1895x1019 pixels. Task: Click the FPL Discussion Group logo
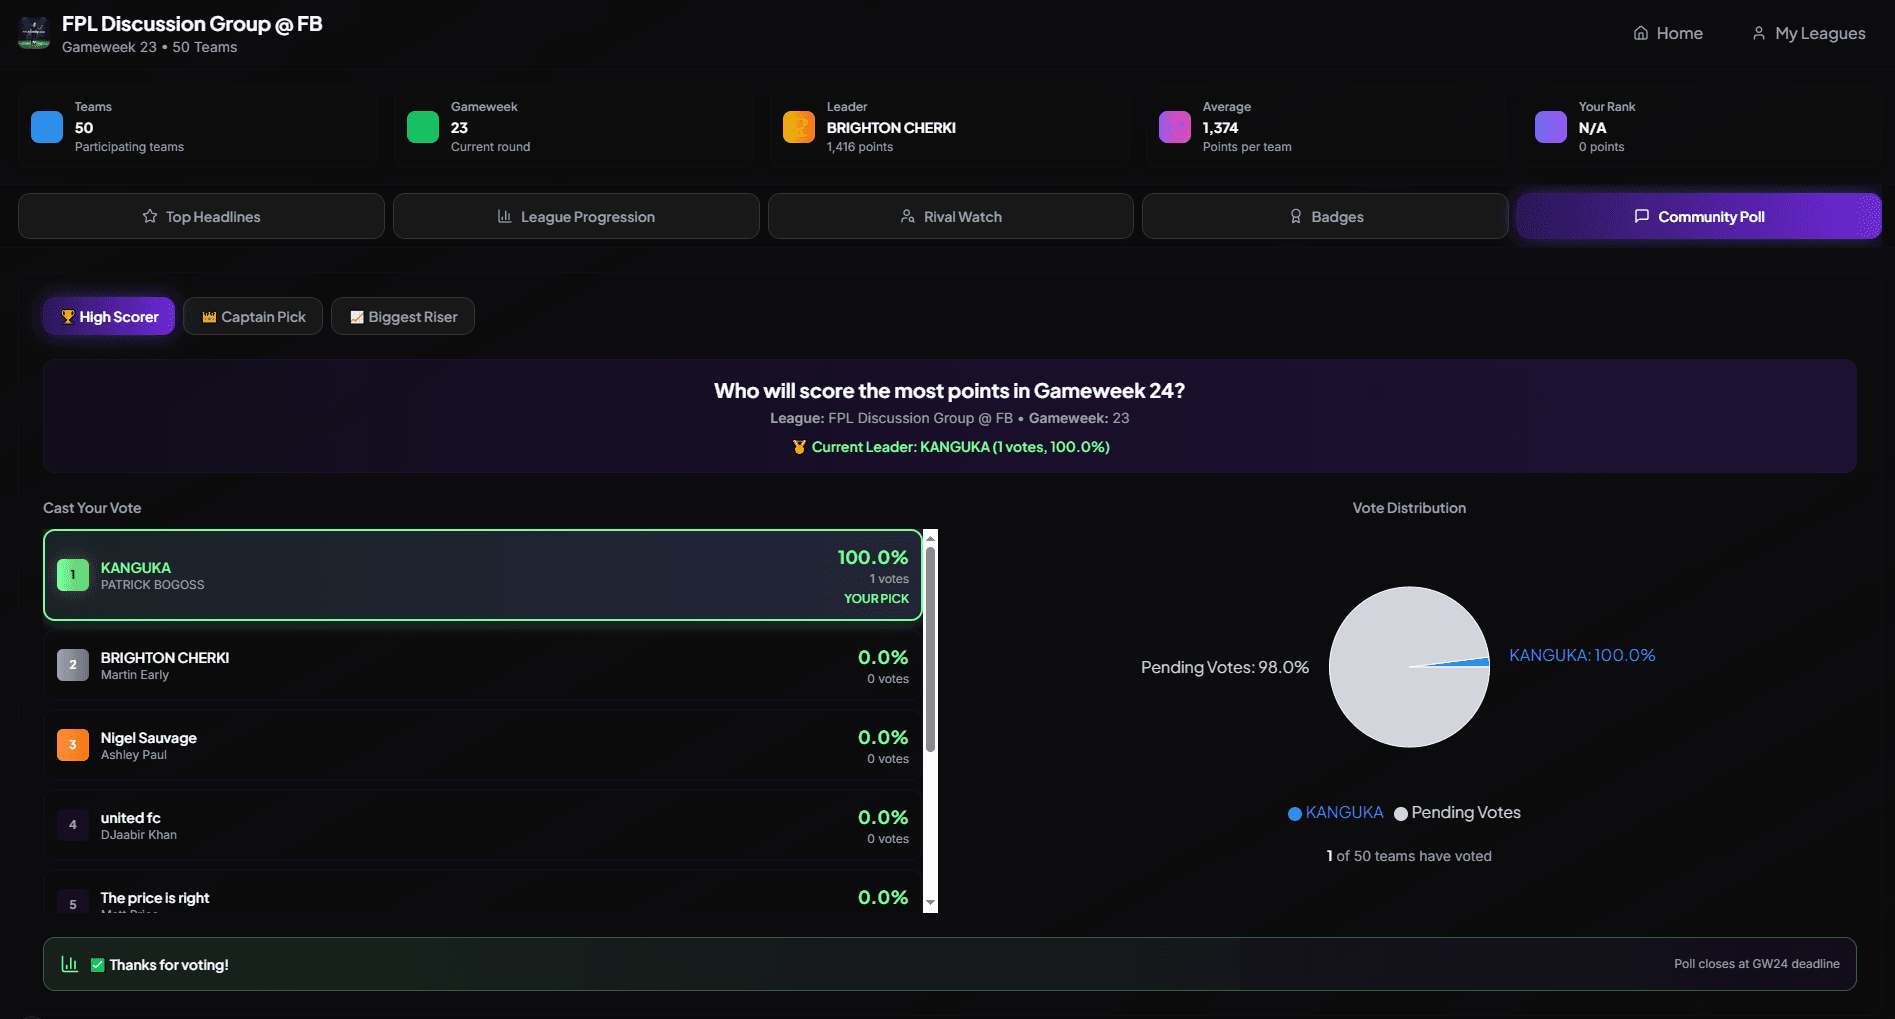coord(33,32)
